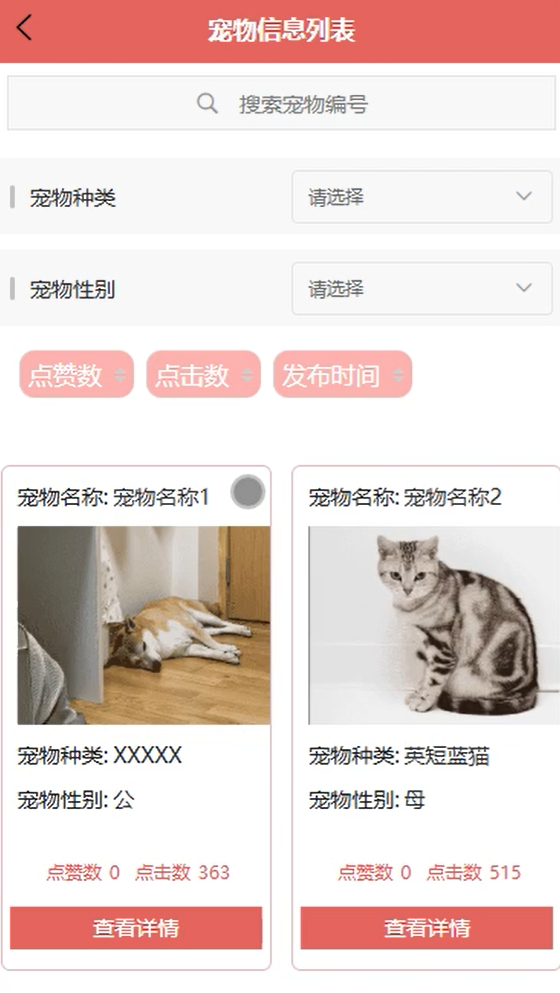
Task: Click the 点击数 sort arrows icon
Action: (247, 376)
